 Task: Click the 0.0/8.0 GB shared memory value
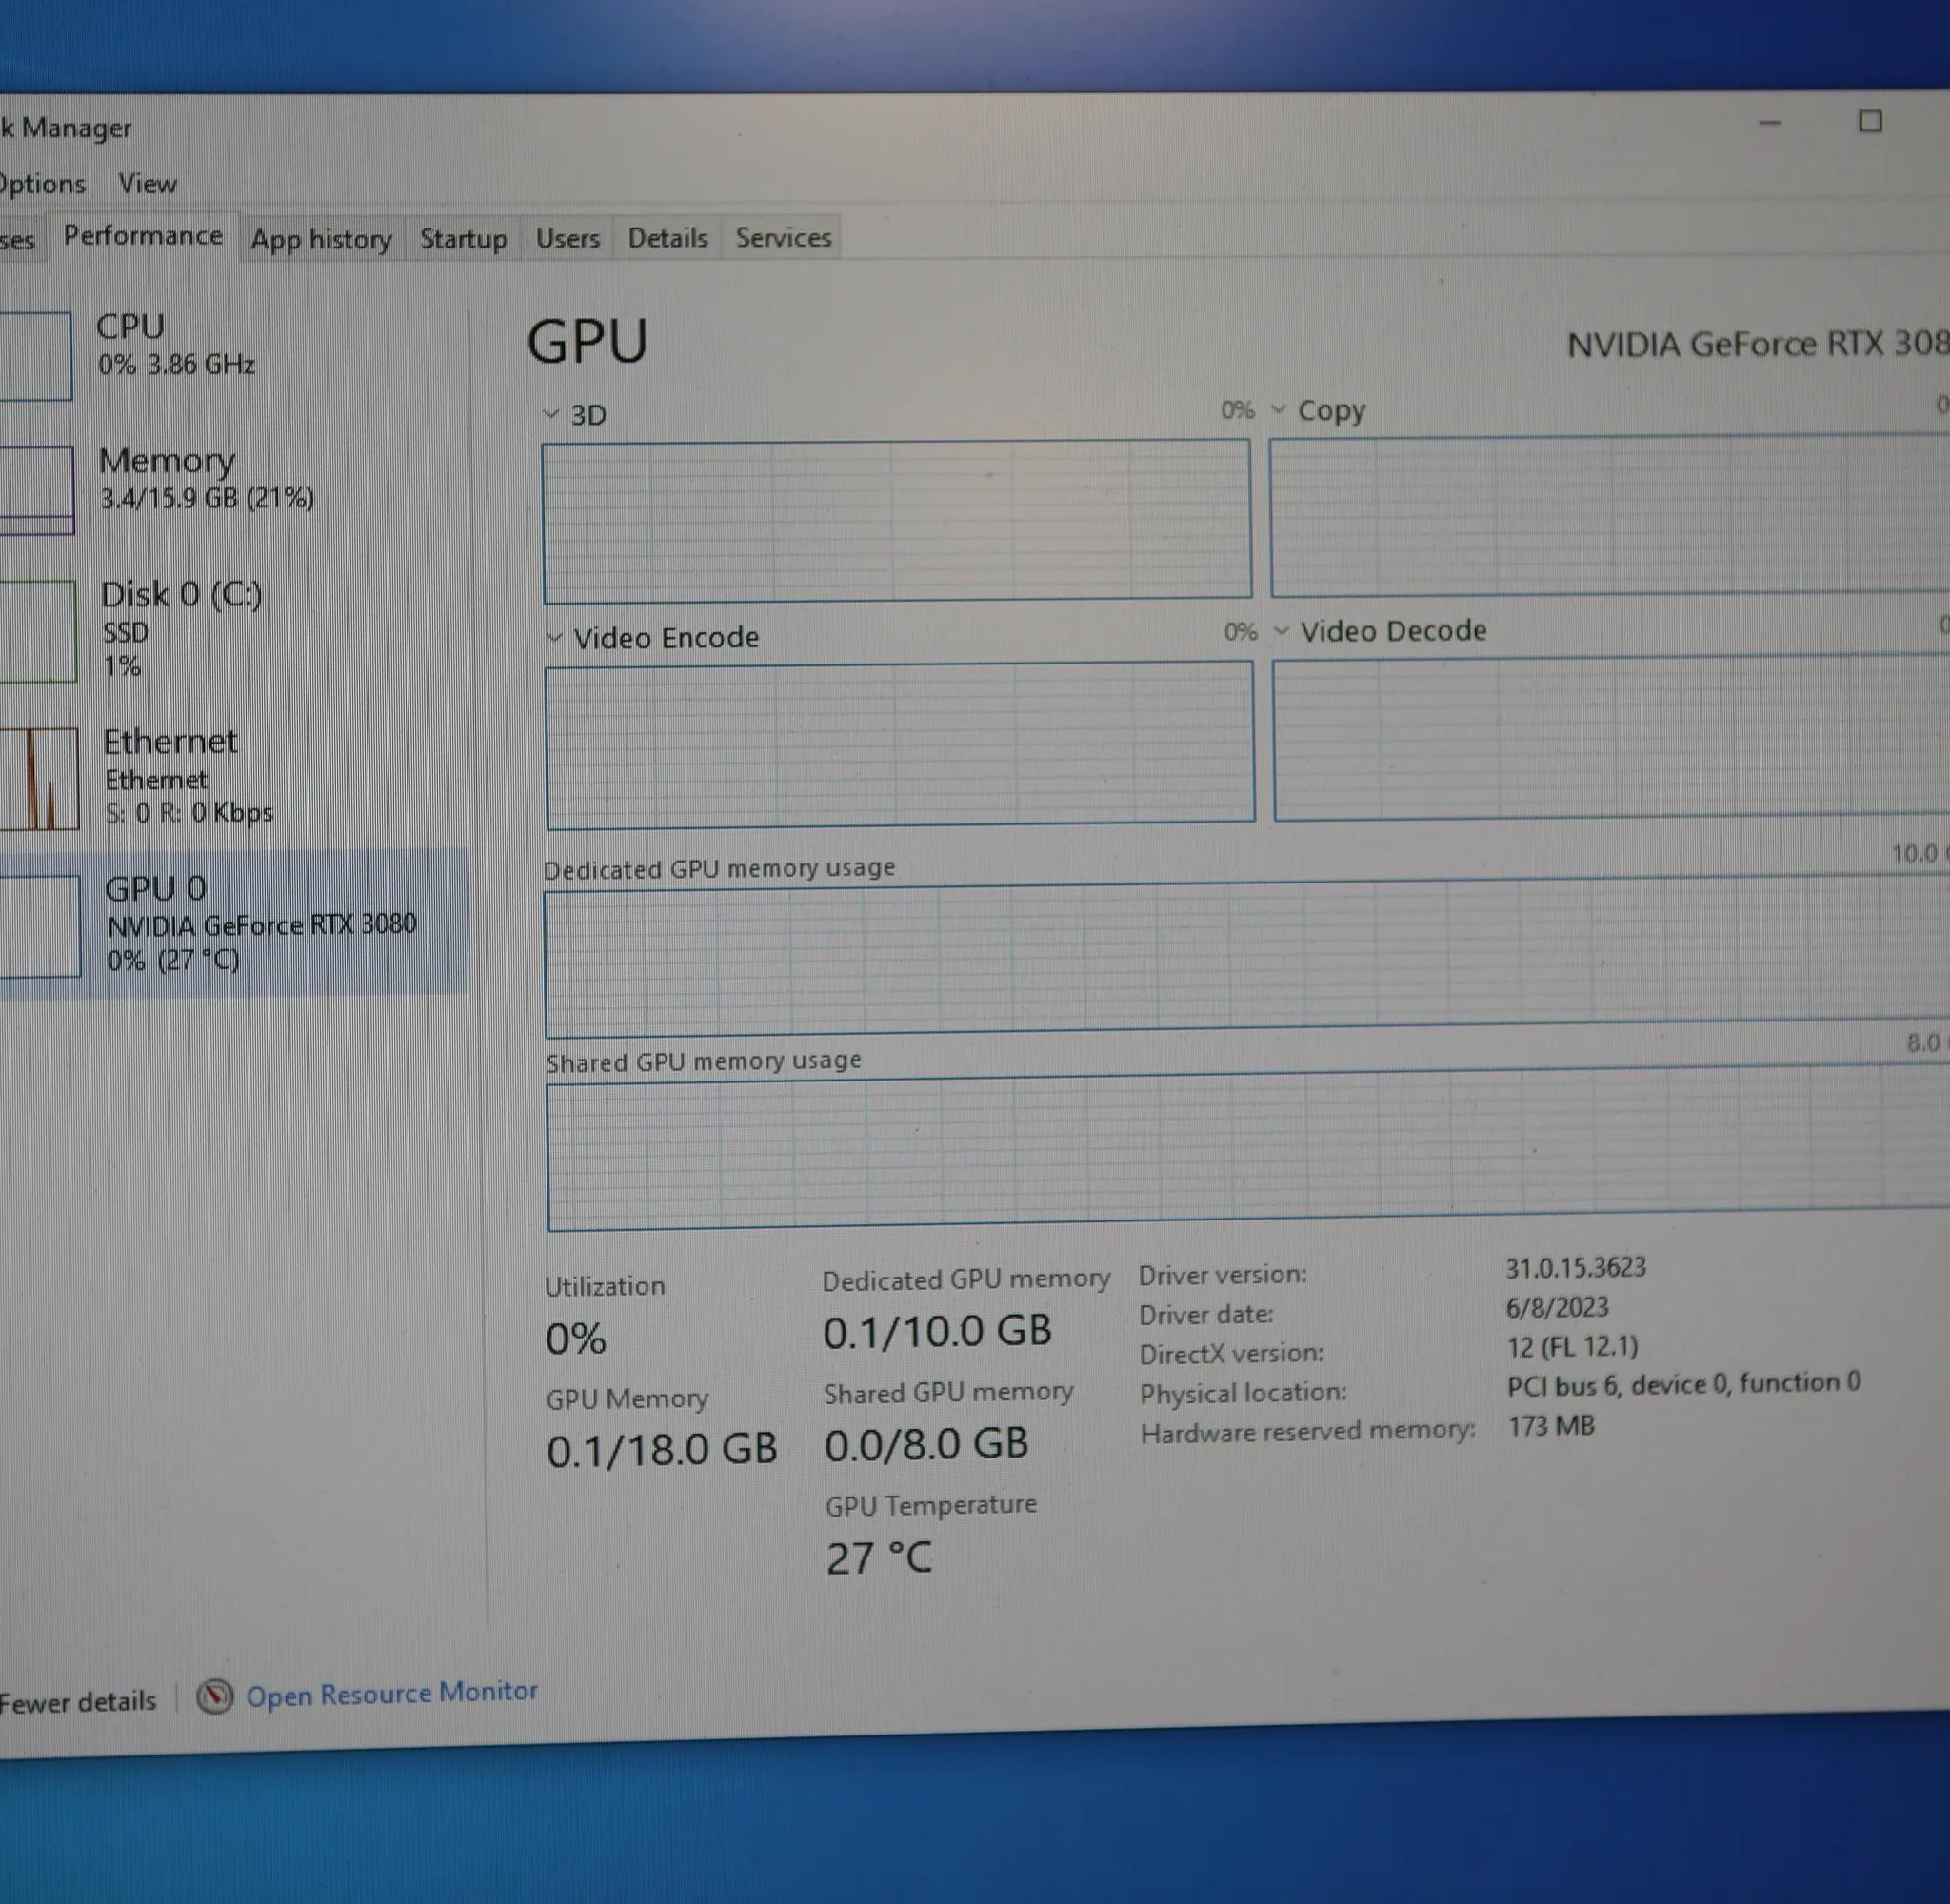coord(926,1444)
